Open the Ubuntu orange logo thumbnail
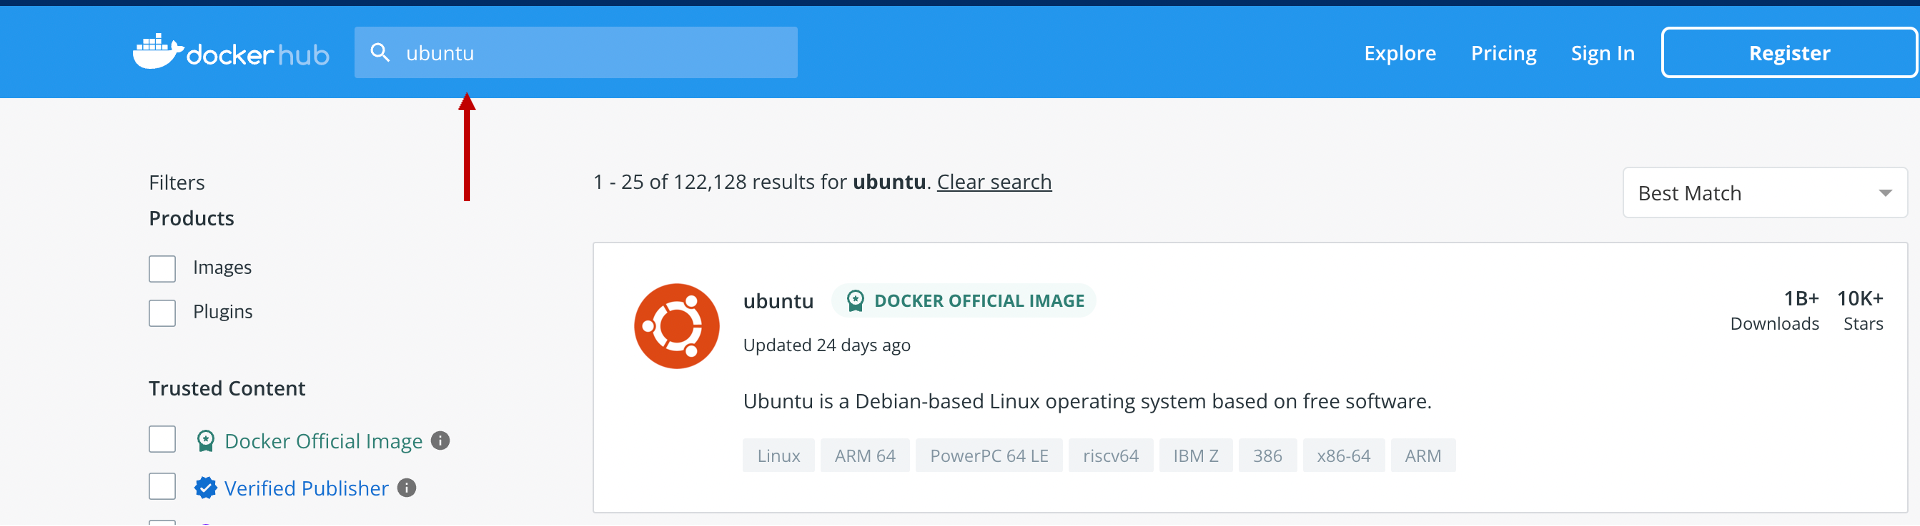1920x526 pixels. coord(677,326)
